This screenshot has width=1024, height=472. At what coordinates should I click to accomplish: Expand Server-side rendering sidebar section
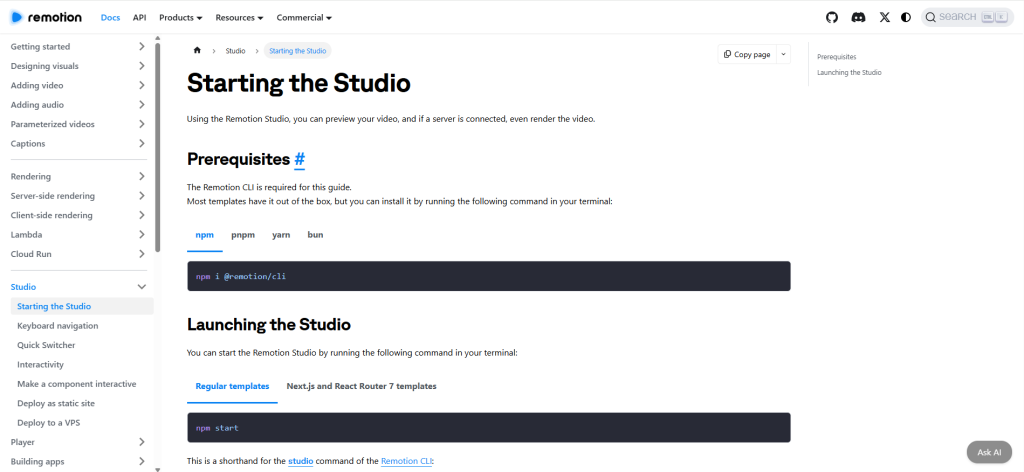[78, 196]
